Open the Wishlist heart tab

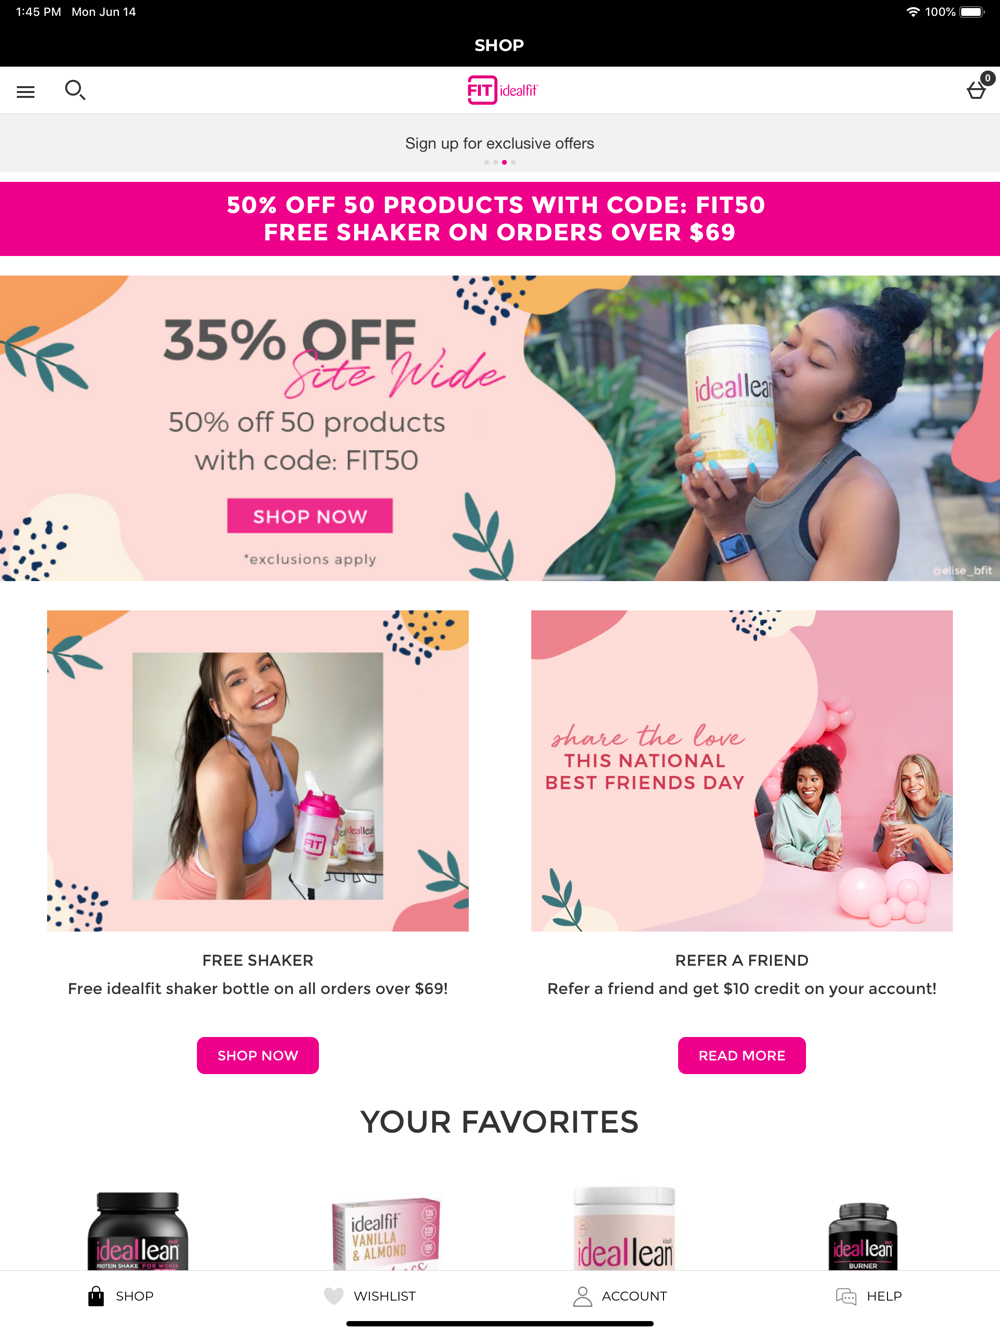point(370,1296)
